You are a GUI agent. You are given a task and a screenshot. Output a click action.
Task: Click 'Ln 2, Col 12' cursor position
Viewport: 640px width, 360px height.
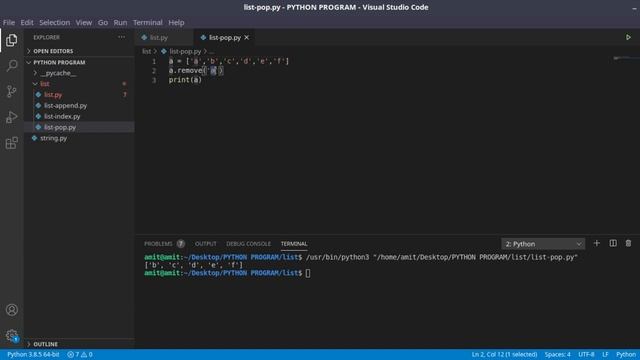pos(504,354)
